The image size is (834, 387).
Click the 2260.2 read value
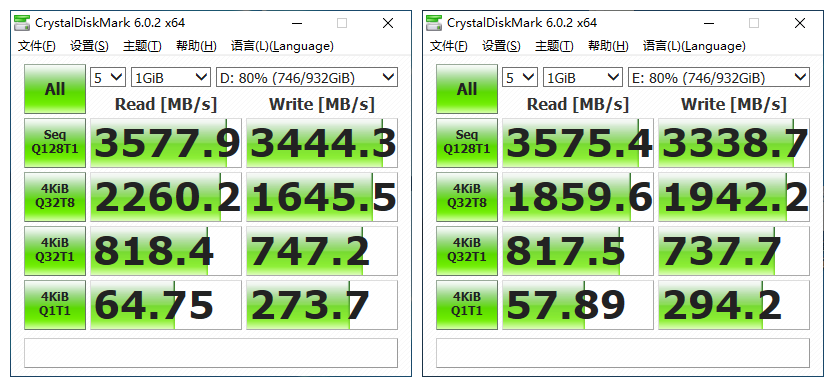pos(166,197)
